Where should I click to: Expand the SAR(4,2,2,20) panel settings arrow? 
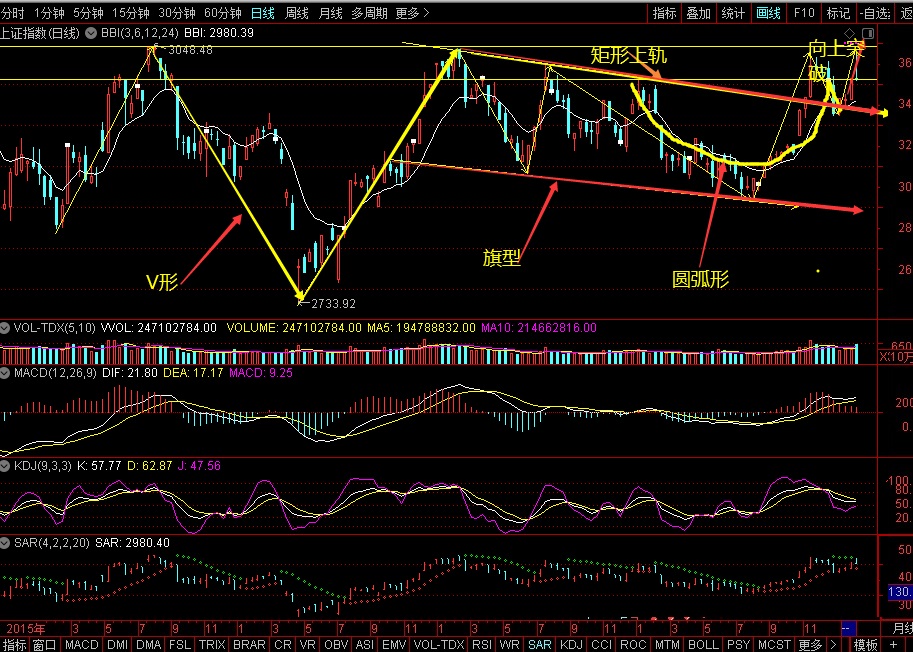(5, 543)
